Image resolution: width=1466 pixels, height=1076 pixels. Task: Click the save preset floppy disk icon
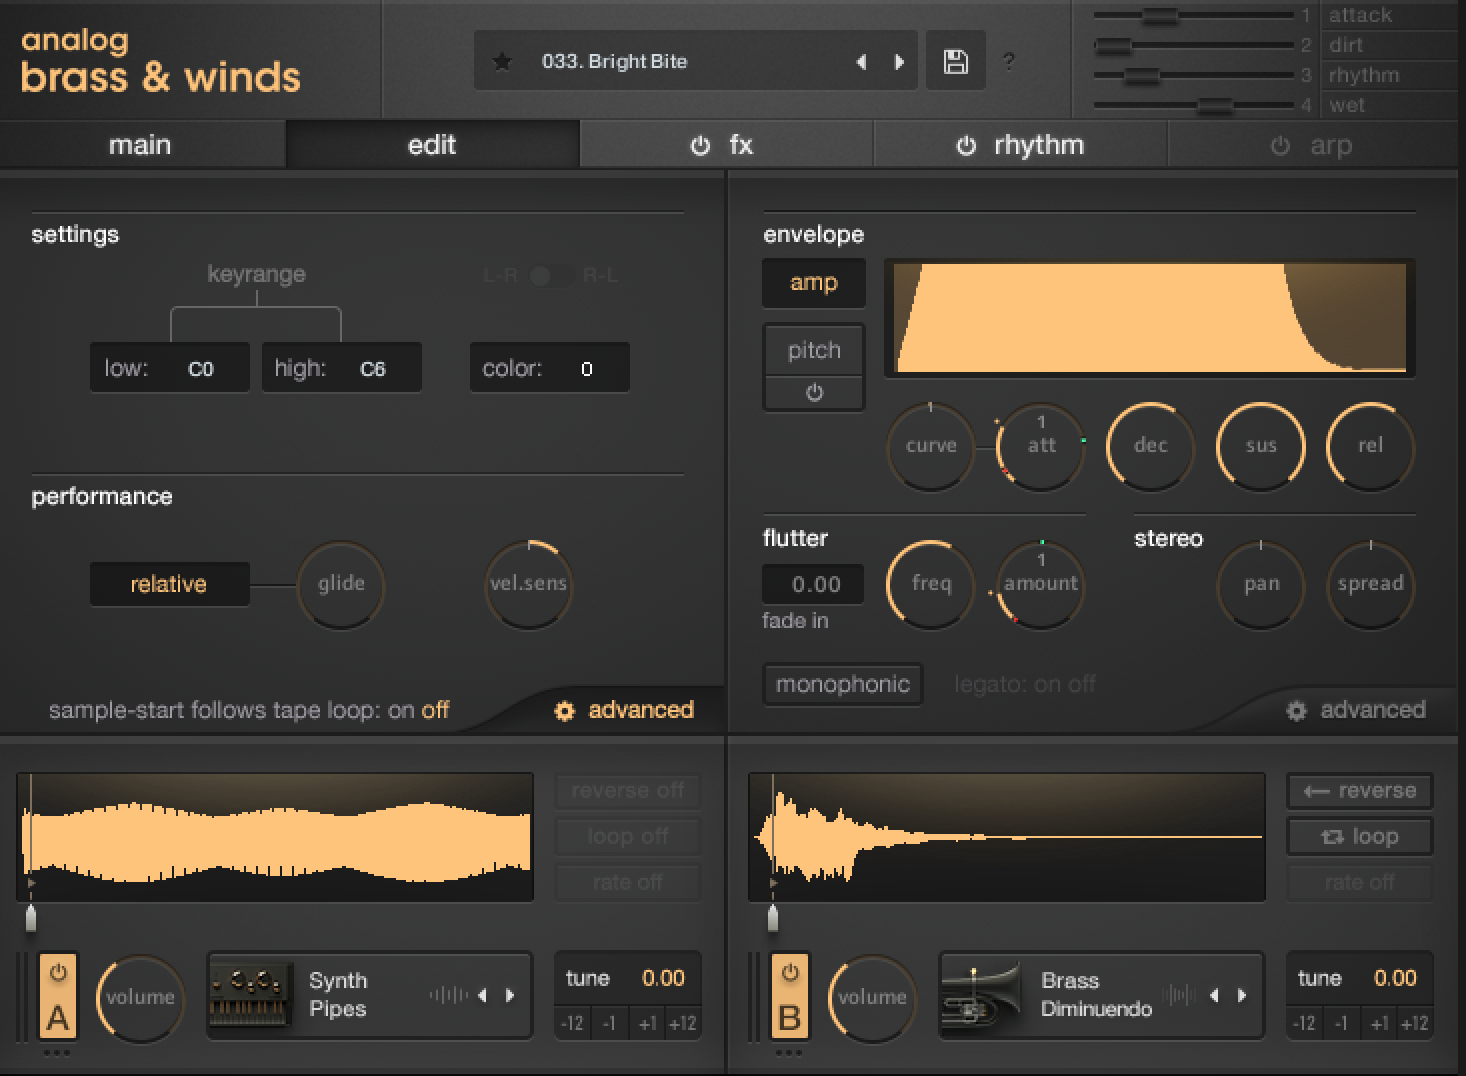point(955,62)
